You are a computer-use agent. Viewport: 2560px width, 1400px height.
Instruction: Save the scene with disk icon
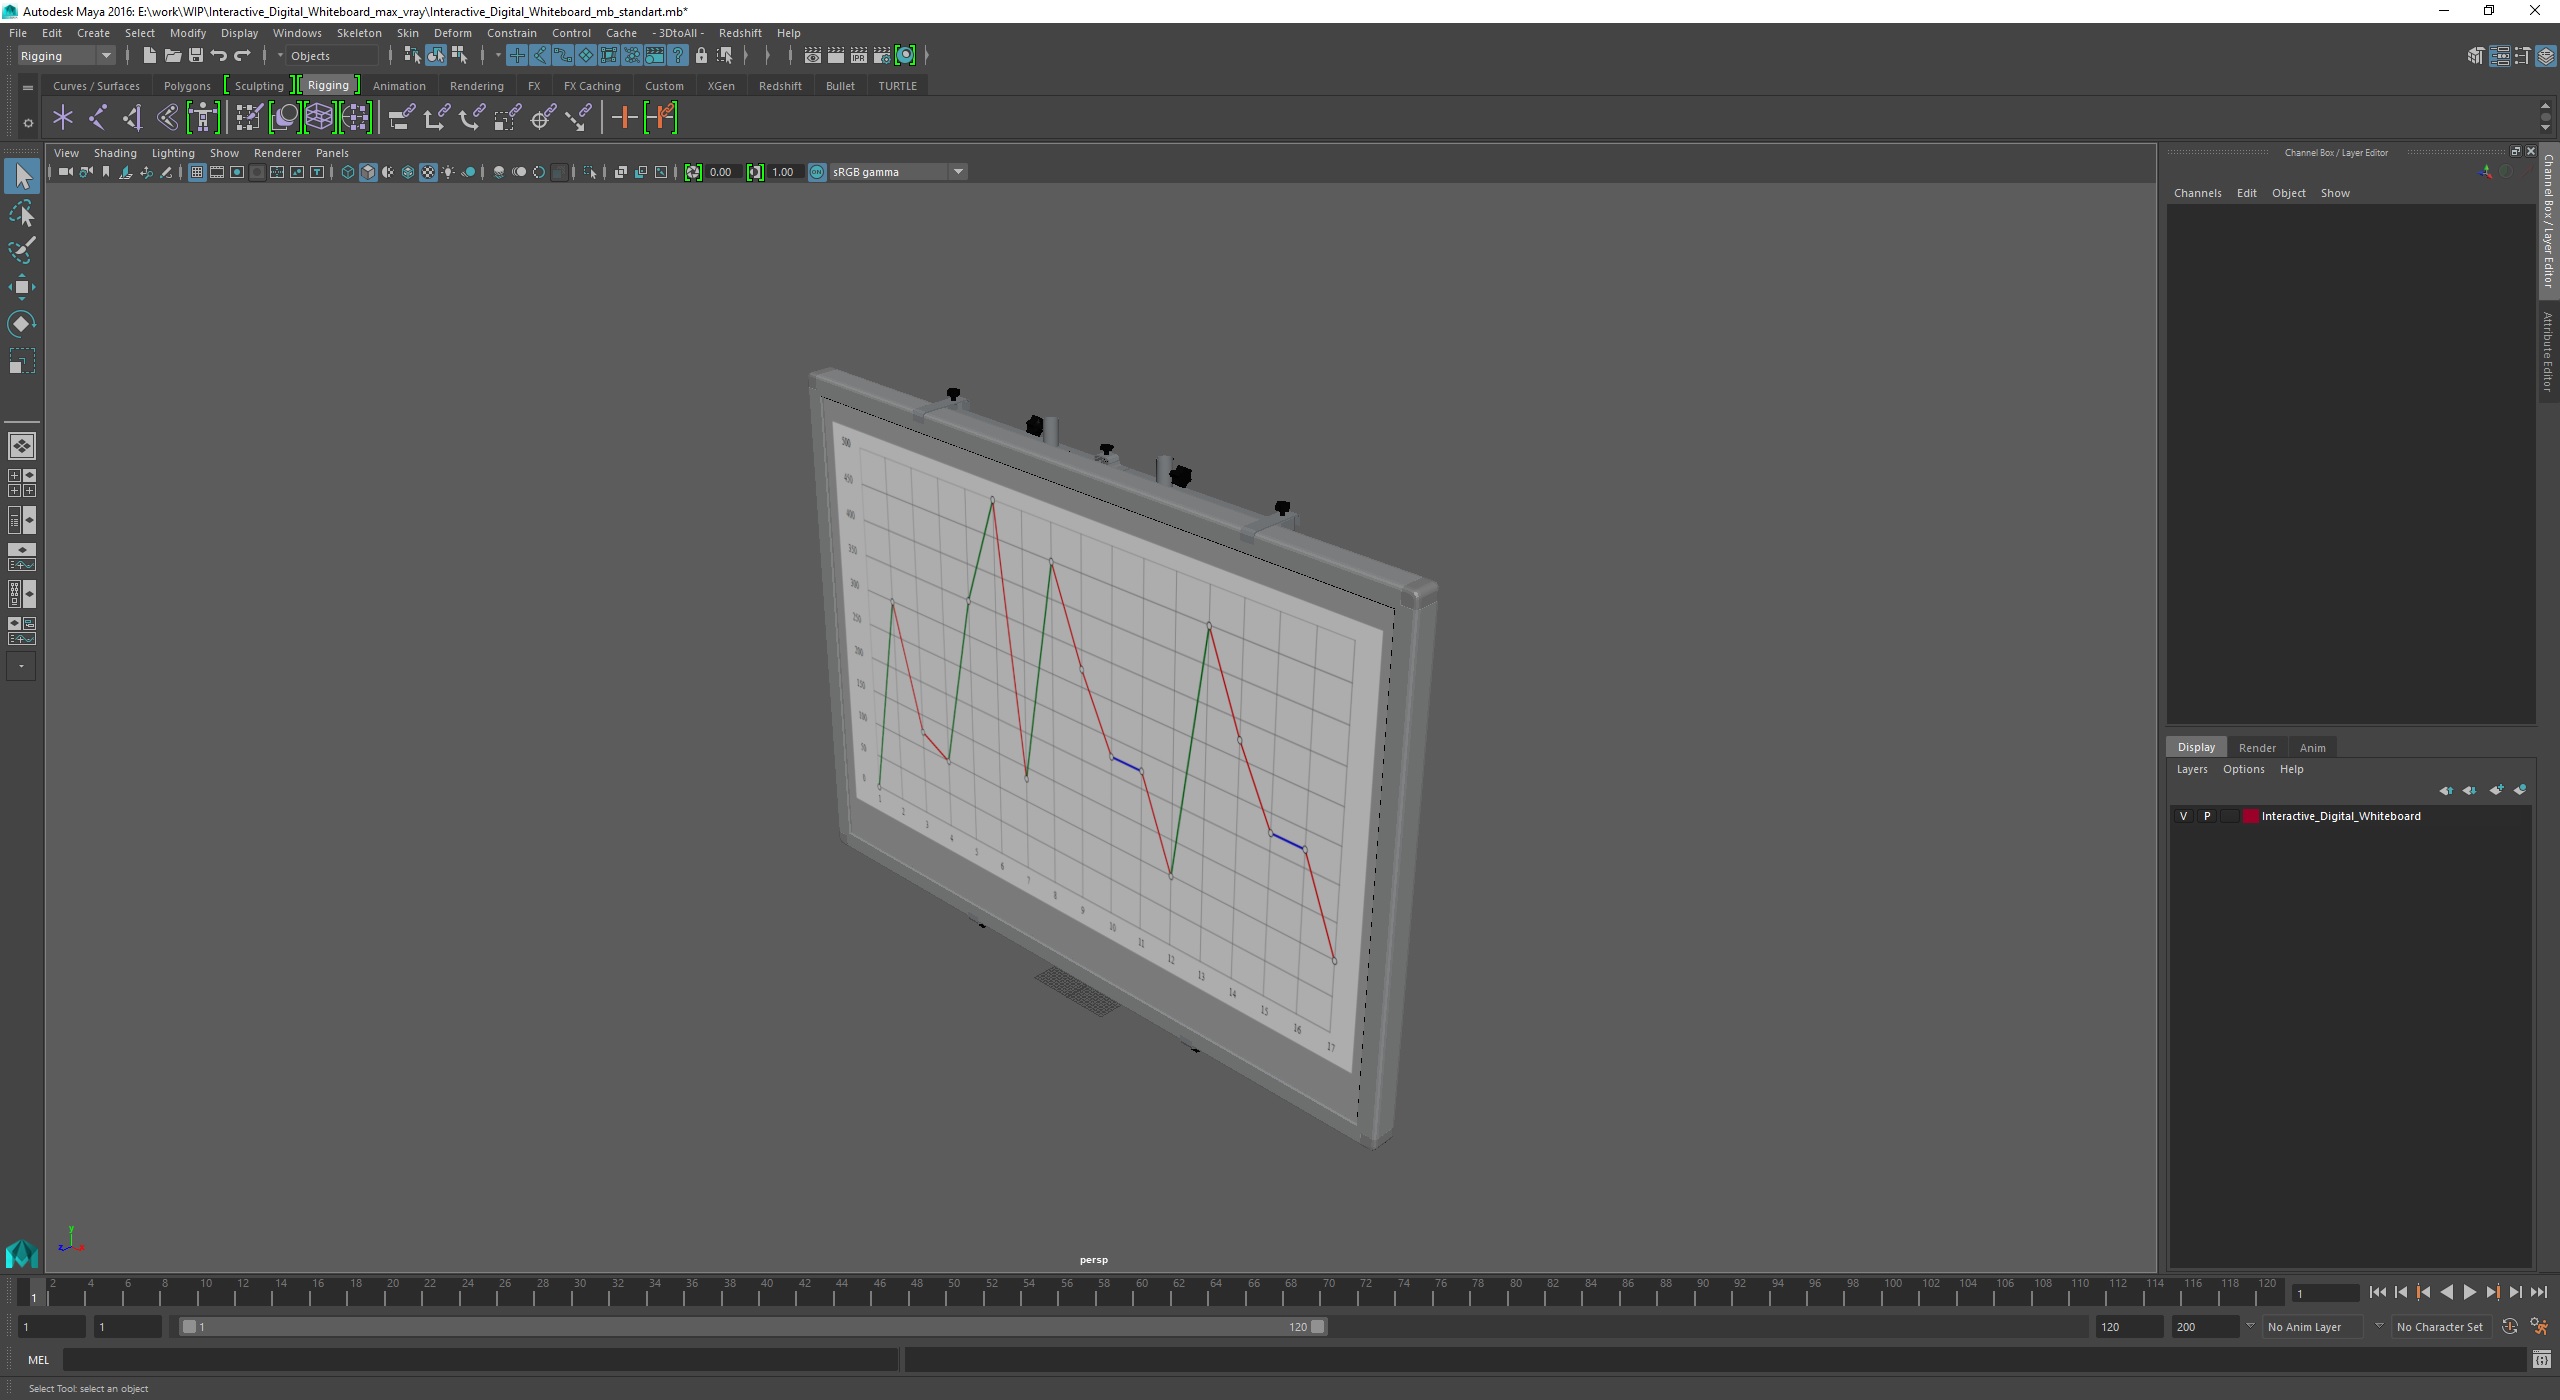[196, 56]
